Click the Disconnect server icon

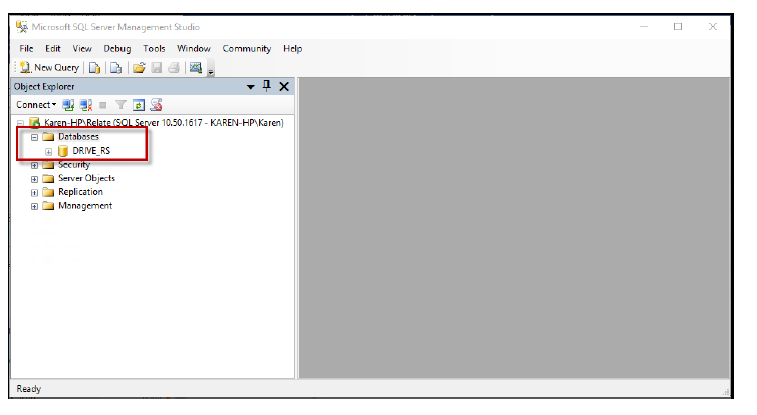[x=86, y=105]
